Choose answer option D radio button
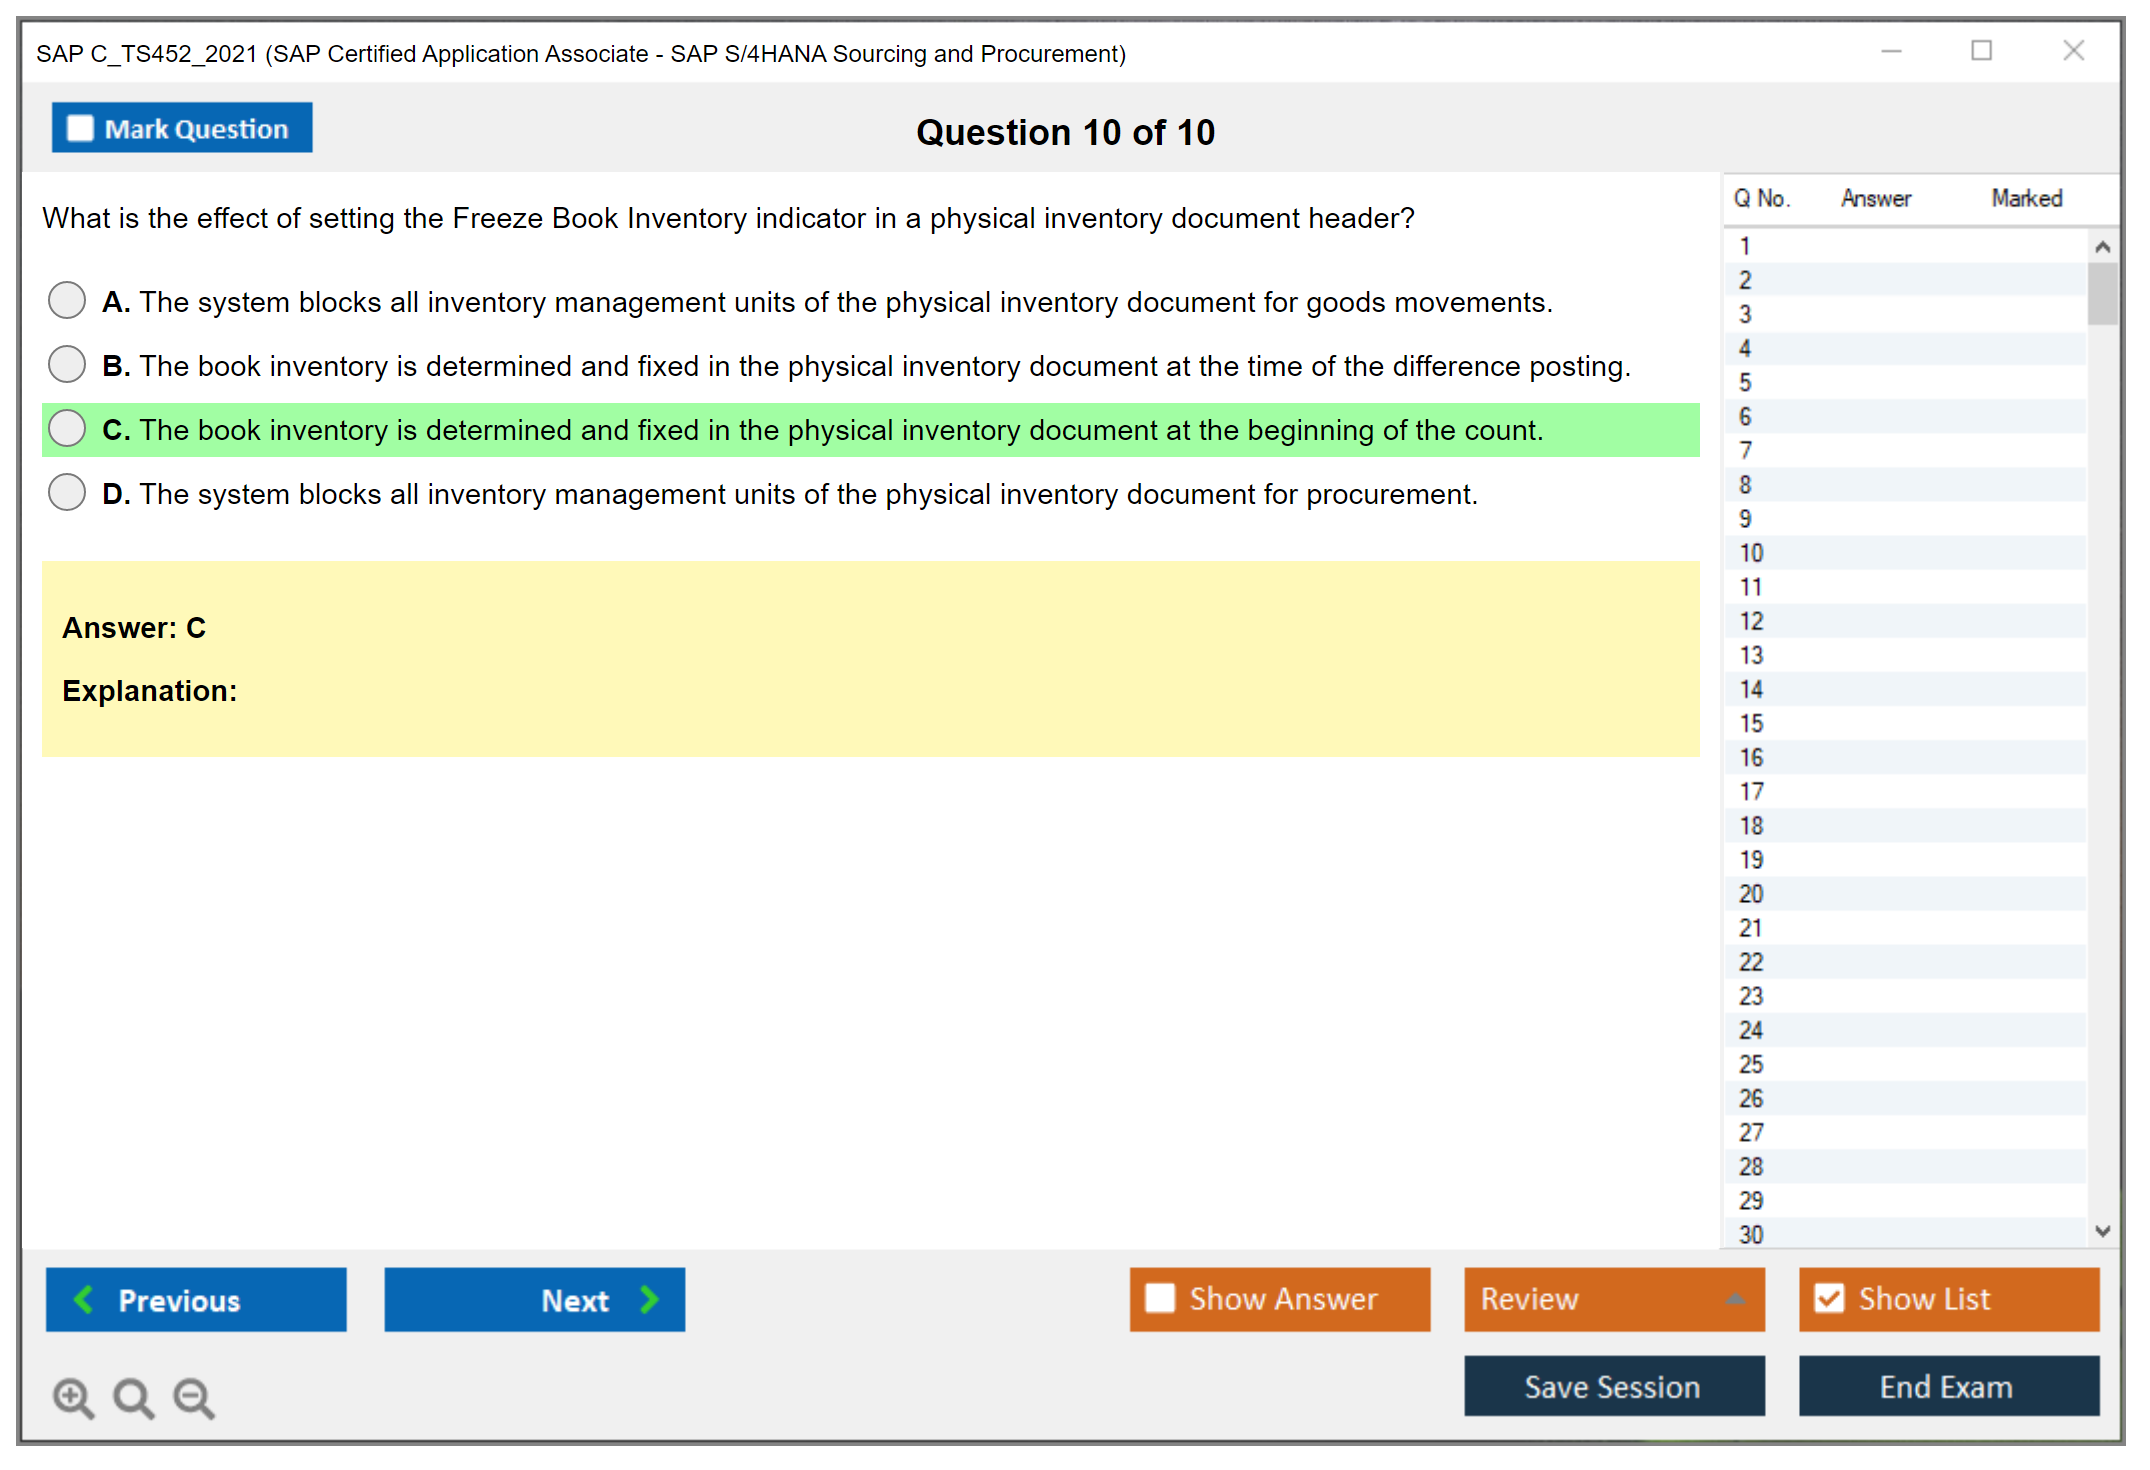Image resolution: width=2150 pixels, height=1470 pixels. [x=67, y=492]
